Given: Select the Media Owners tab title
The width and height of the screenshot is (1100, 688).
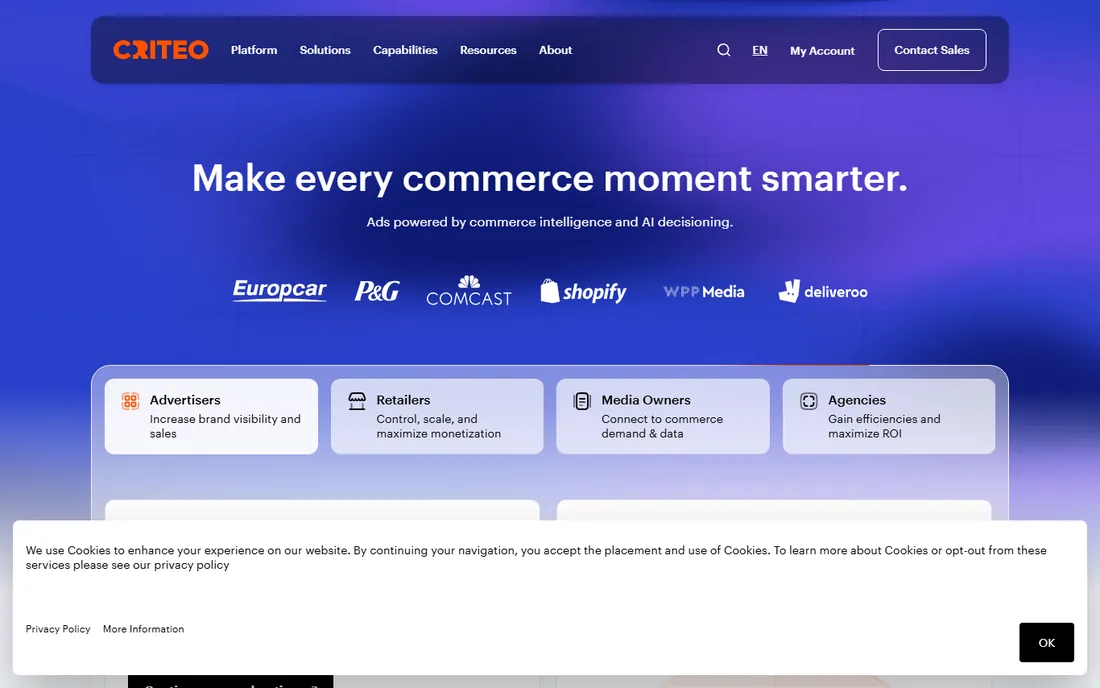Looking at the screenshot, I should 646,400.
